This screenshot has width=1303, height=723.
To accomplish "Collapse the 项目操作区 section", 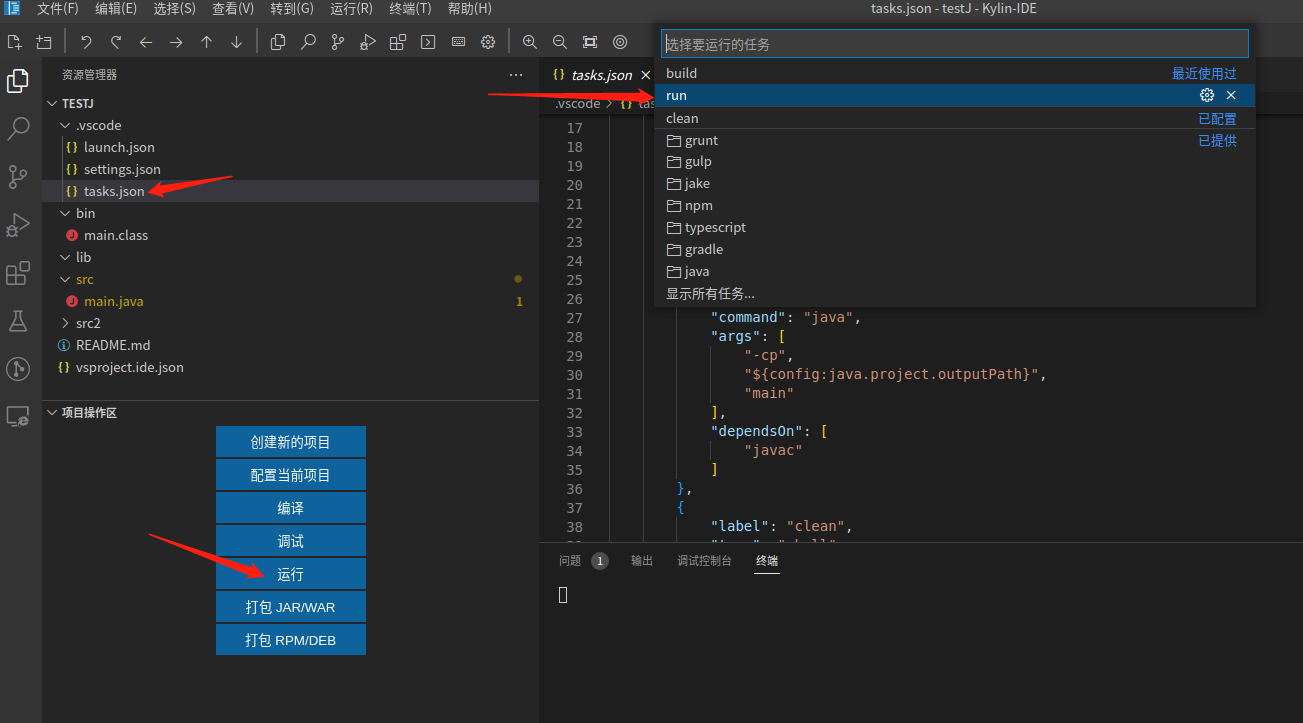I will (53, 412).
